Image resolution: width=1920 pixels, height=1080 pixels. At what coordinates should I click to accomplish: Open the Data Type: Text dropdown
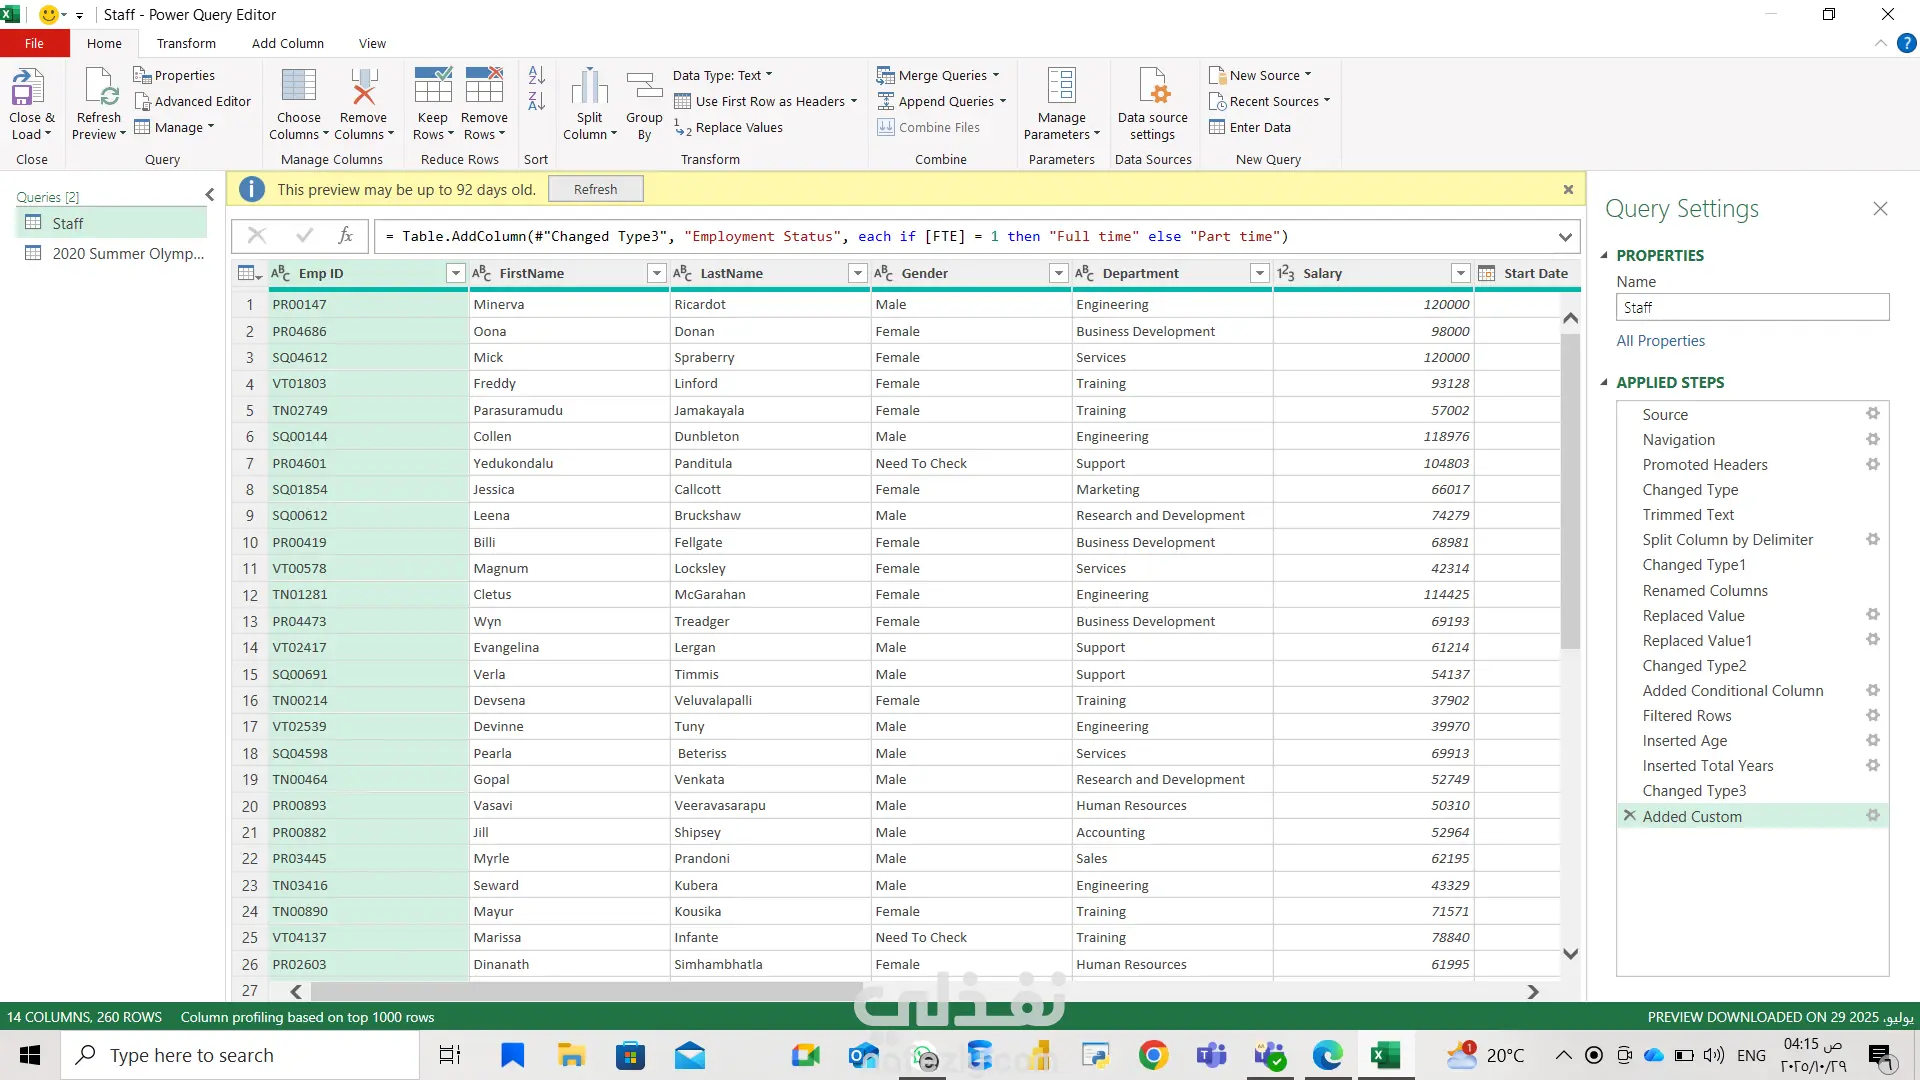point(722,75)
